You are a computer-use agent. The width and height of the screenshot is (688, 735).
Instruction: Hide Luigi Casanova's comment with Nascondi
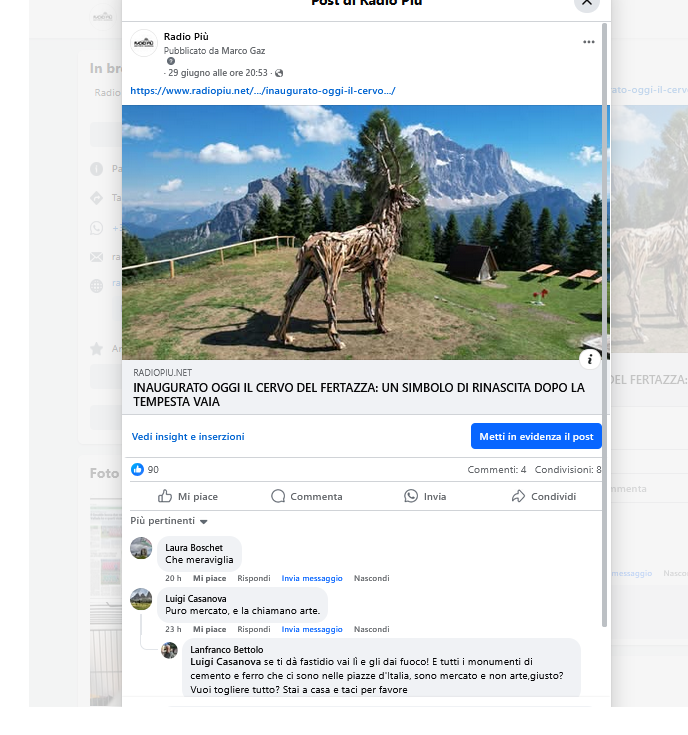pos(372,630)
